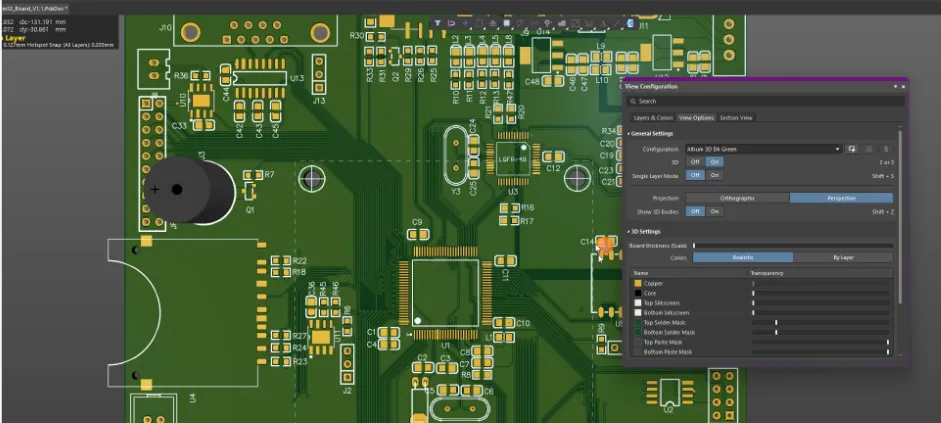
Task: Adjust the Top Solder Mask transparency slider
Action: coord(820,323)
